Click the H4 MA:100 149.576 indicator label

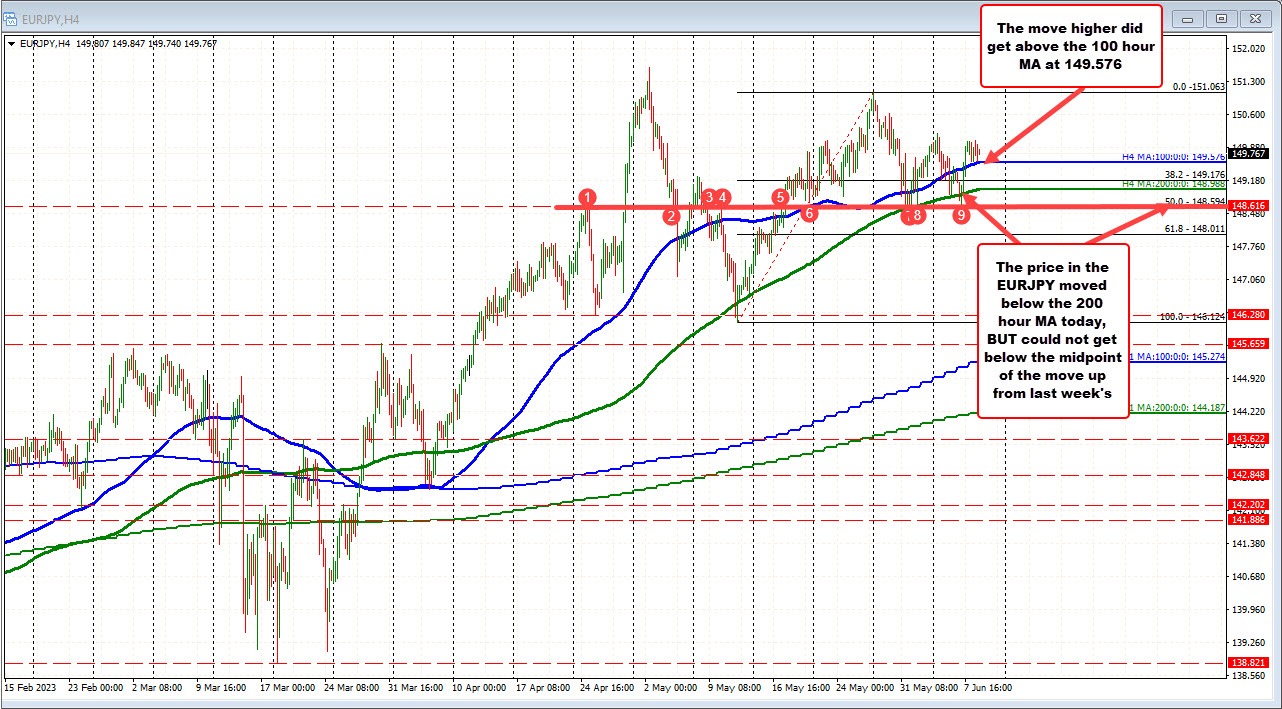click(1172, 156)
